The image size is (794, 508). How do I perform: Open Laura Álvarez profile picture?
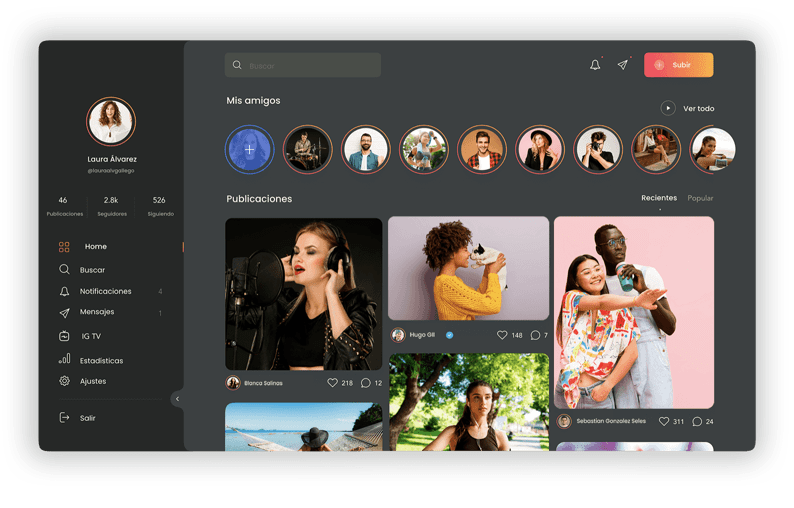coord(111,122)
